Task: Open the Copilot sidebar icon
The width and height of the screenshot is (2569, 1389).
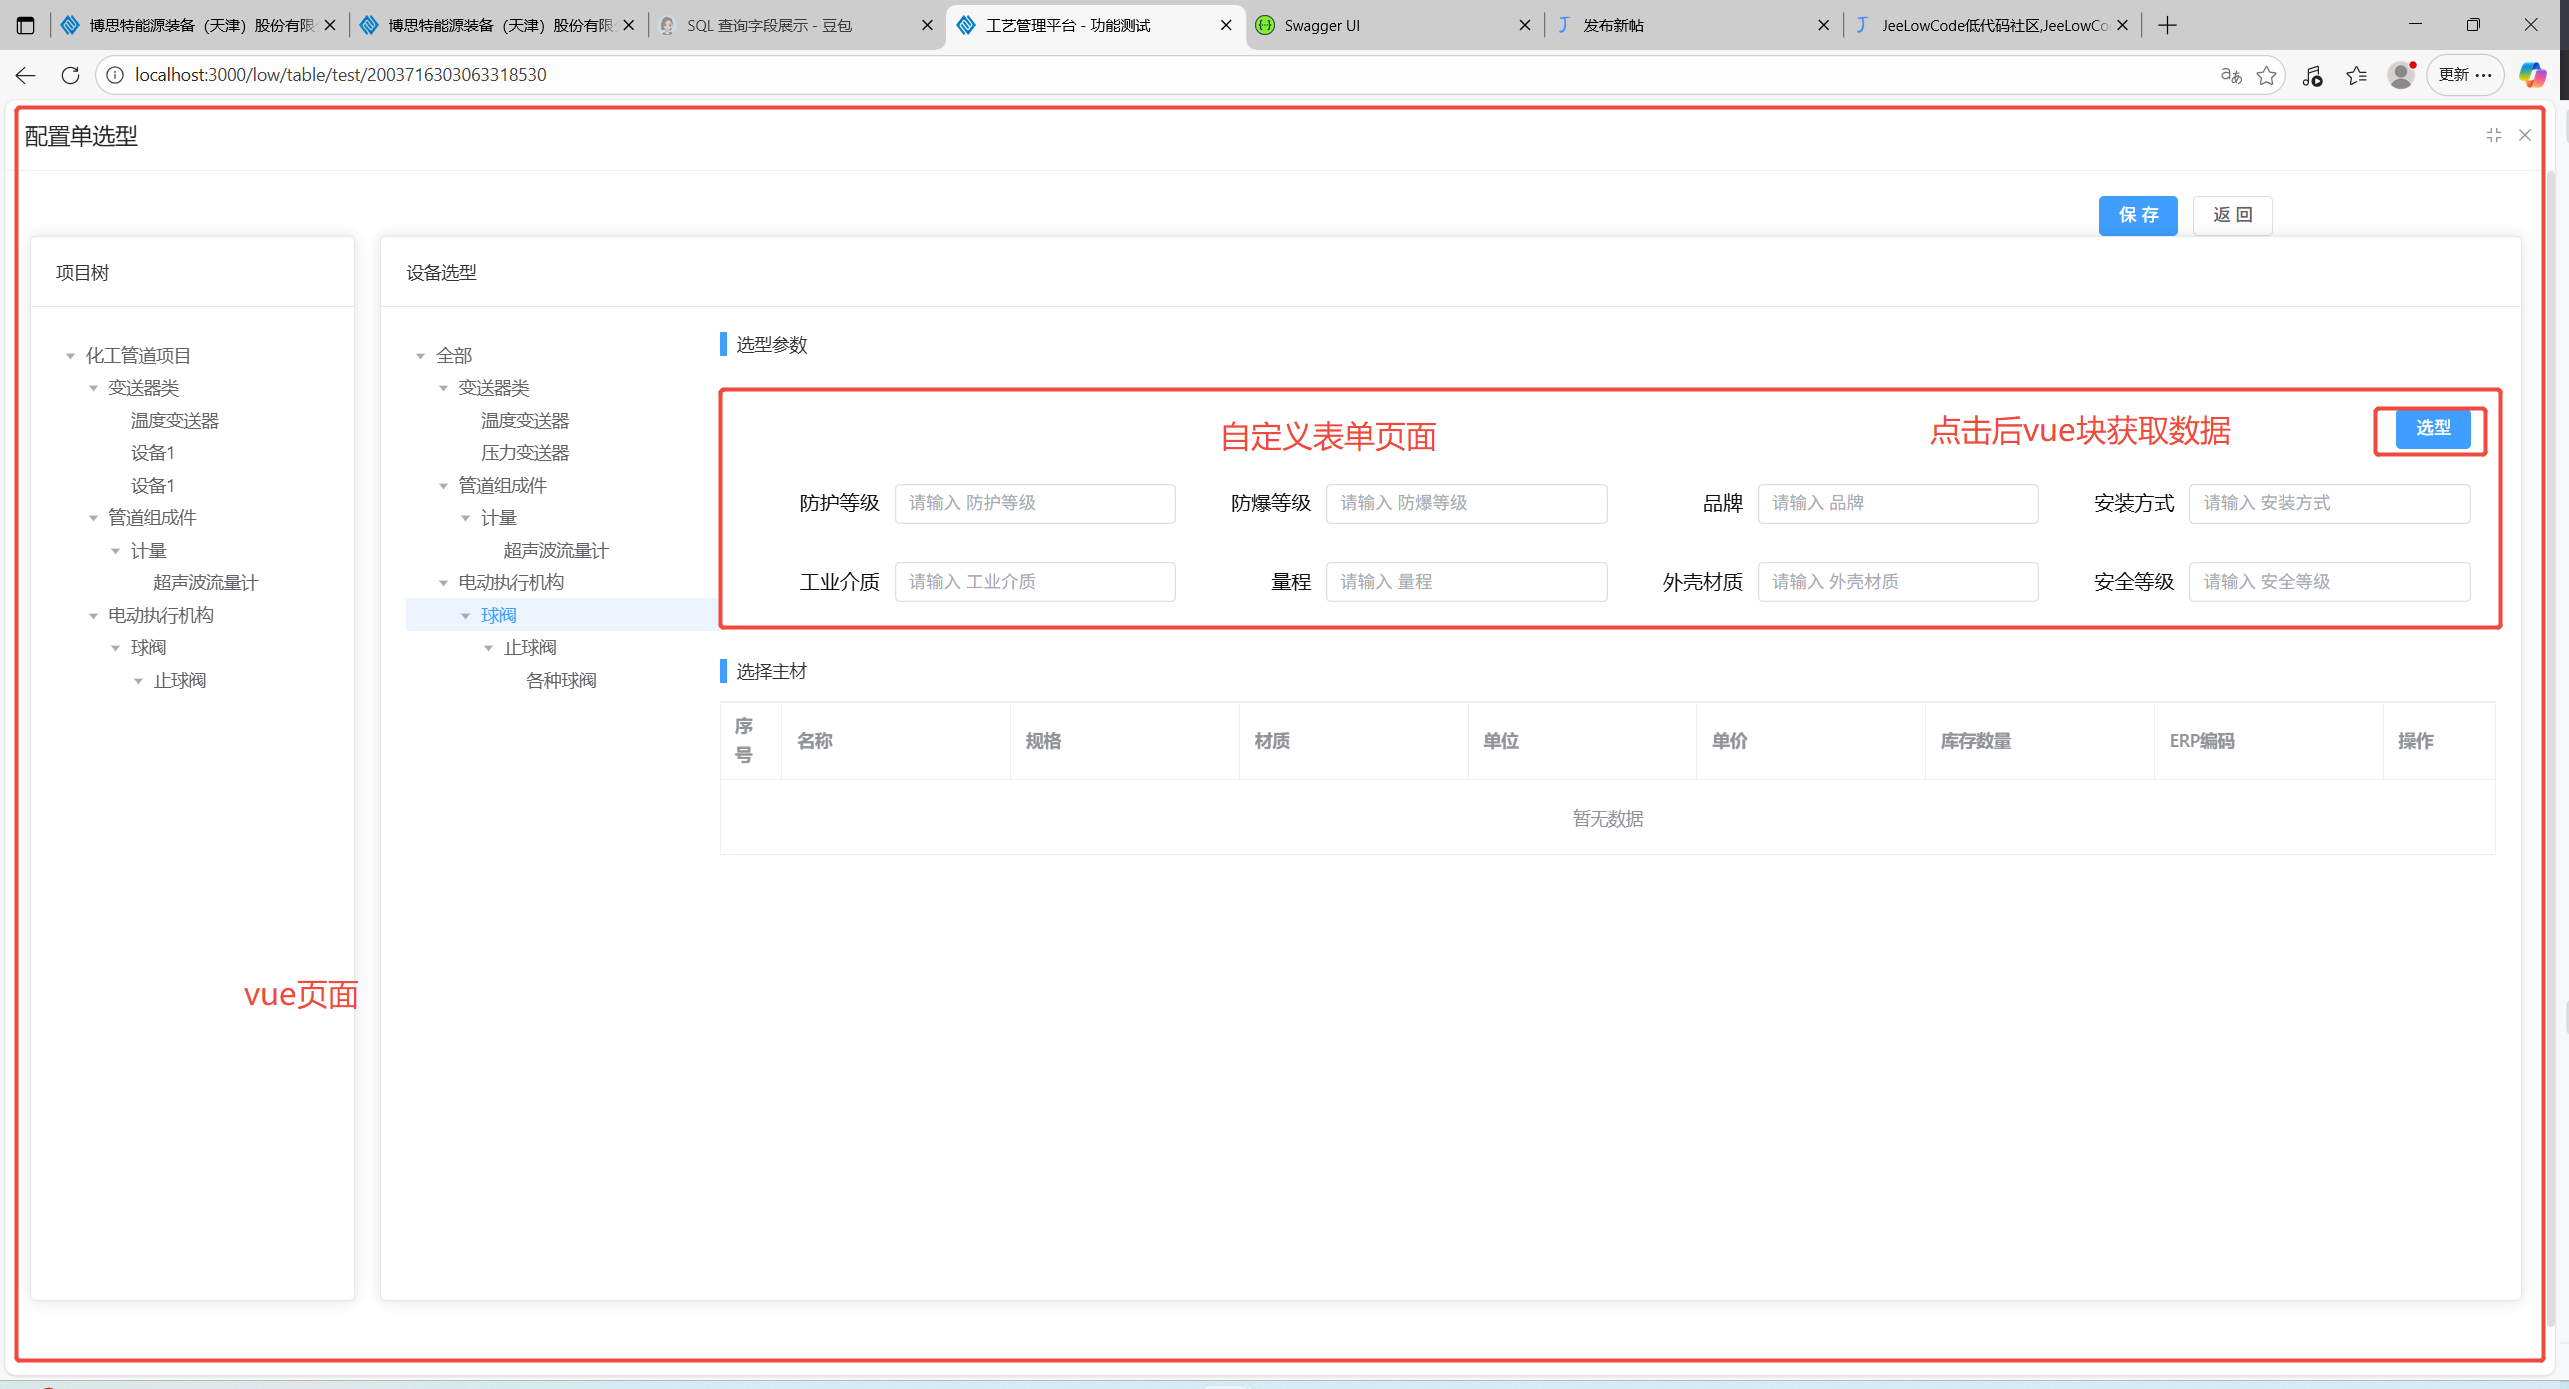Action: pos(2531,75)
